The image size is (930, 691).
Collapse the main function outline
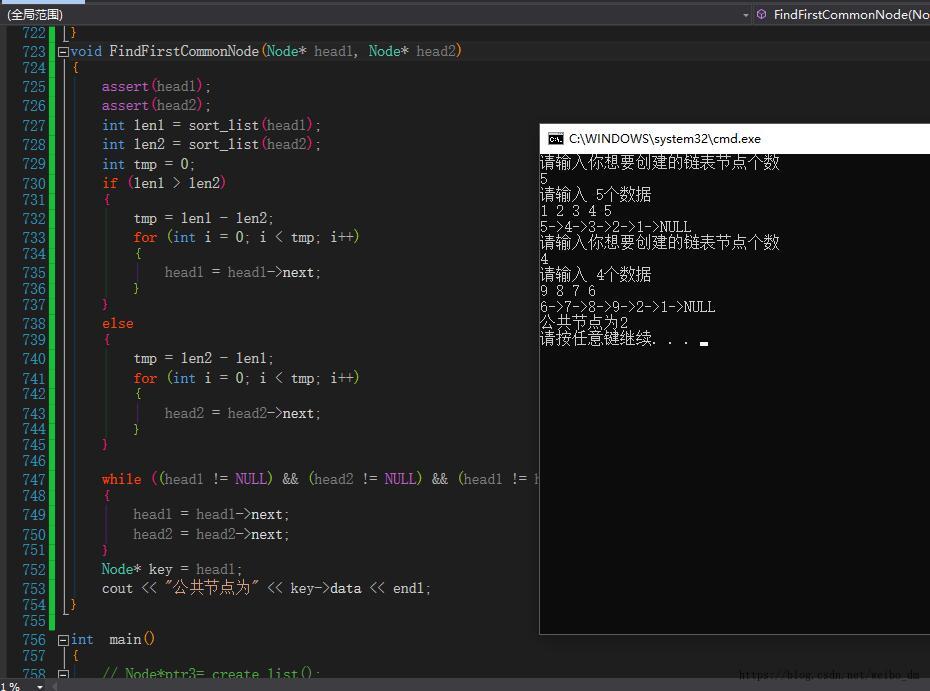(x=63, y=640)
